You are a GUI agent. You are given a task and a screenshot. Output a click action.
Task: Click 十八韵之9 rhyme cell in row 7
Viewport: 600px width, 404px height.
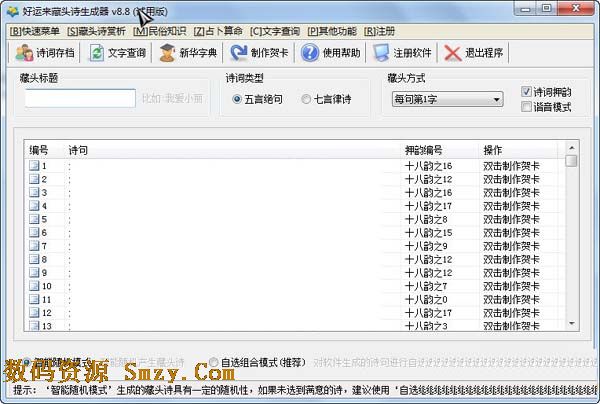(426, 246)
